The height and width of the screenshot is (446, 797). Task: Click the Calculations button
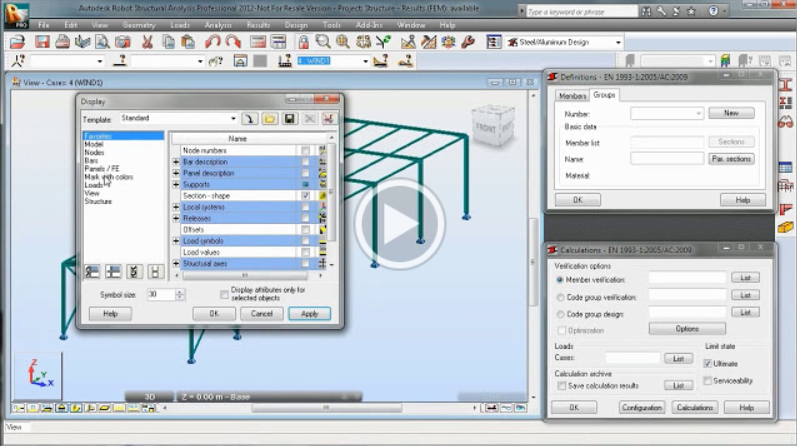[x=694, y=408]
